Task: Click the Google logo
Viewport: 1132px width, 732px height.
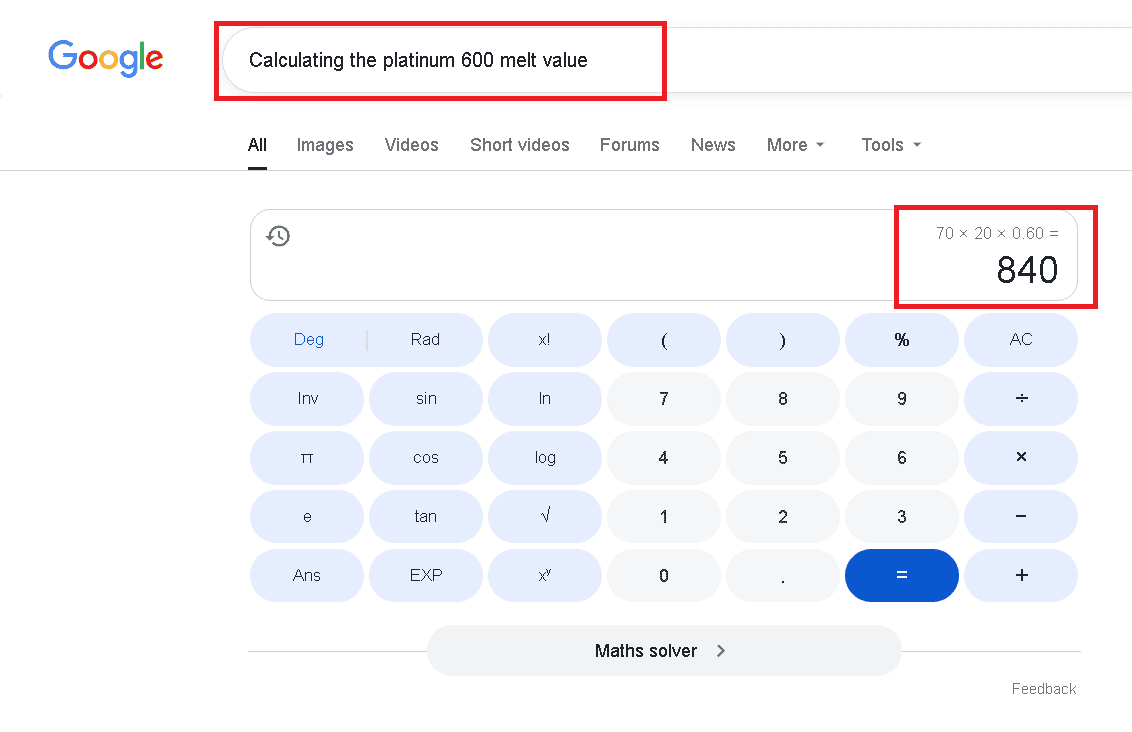Action: [105, 58]
